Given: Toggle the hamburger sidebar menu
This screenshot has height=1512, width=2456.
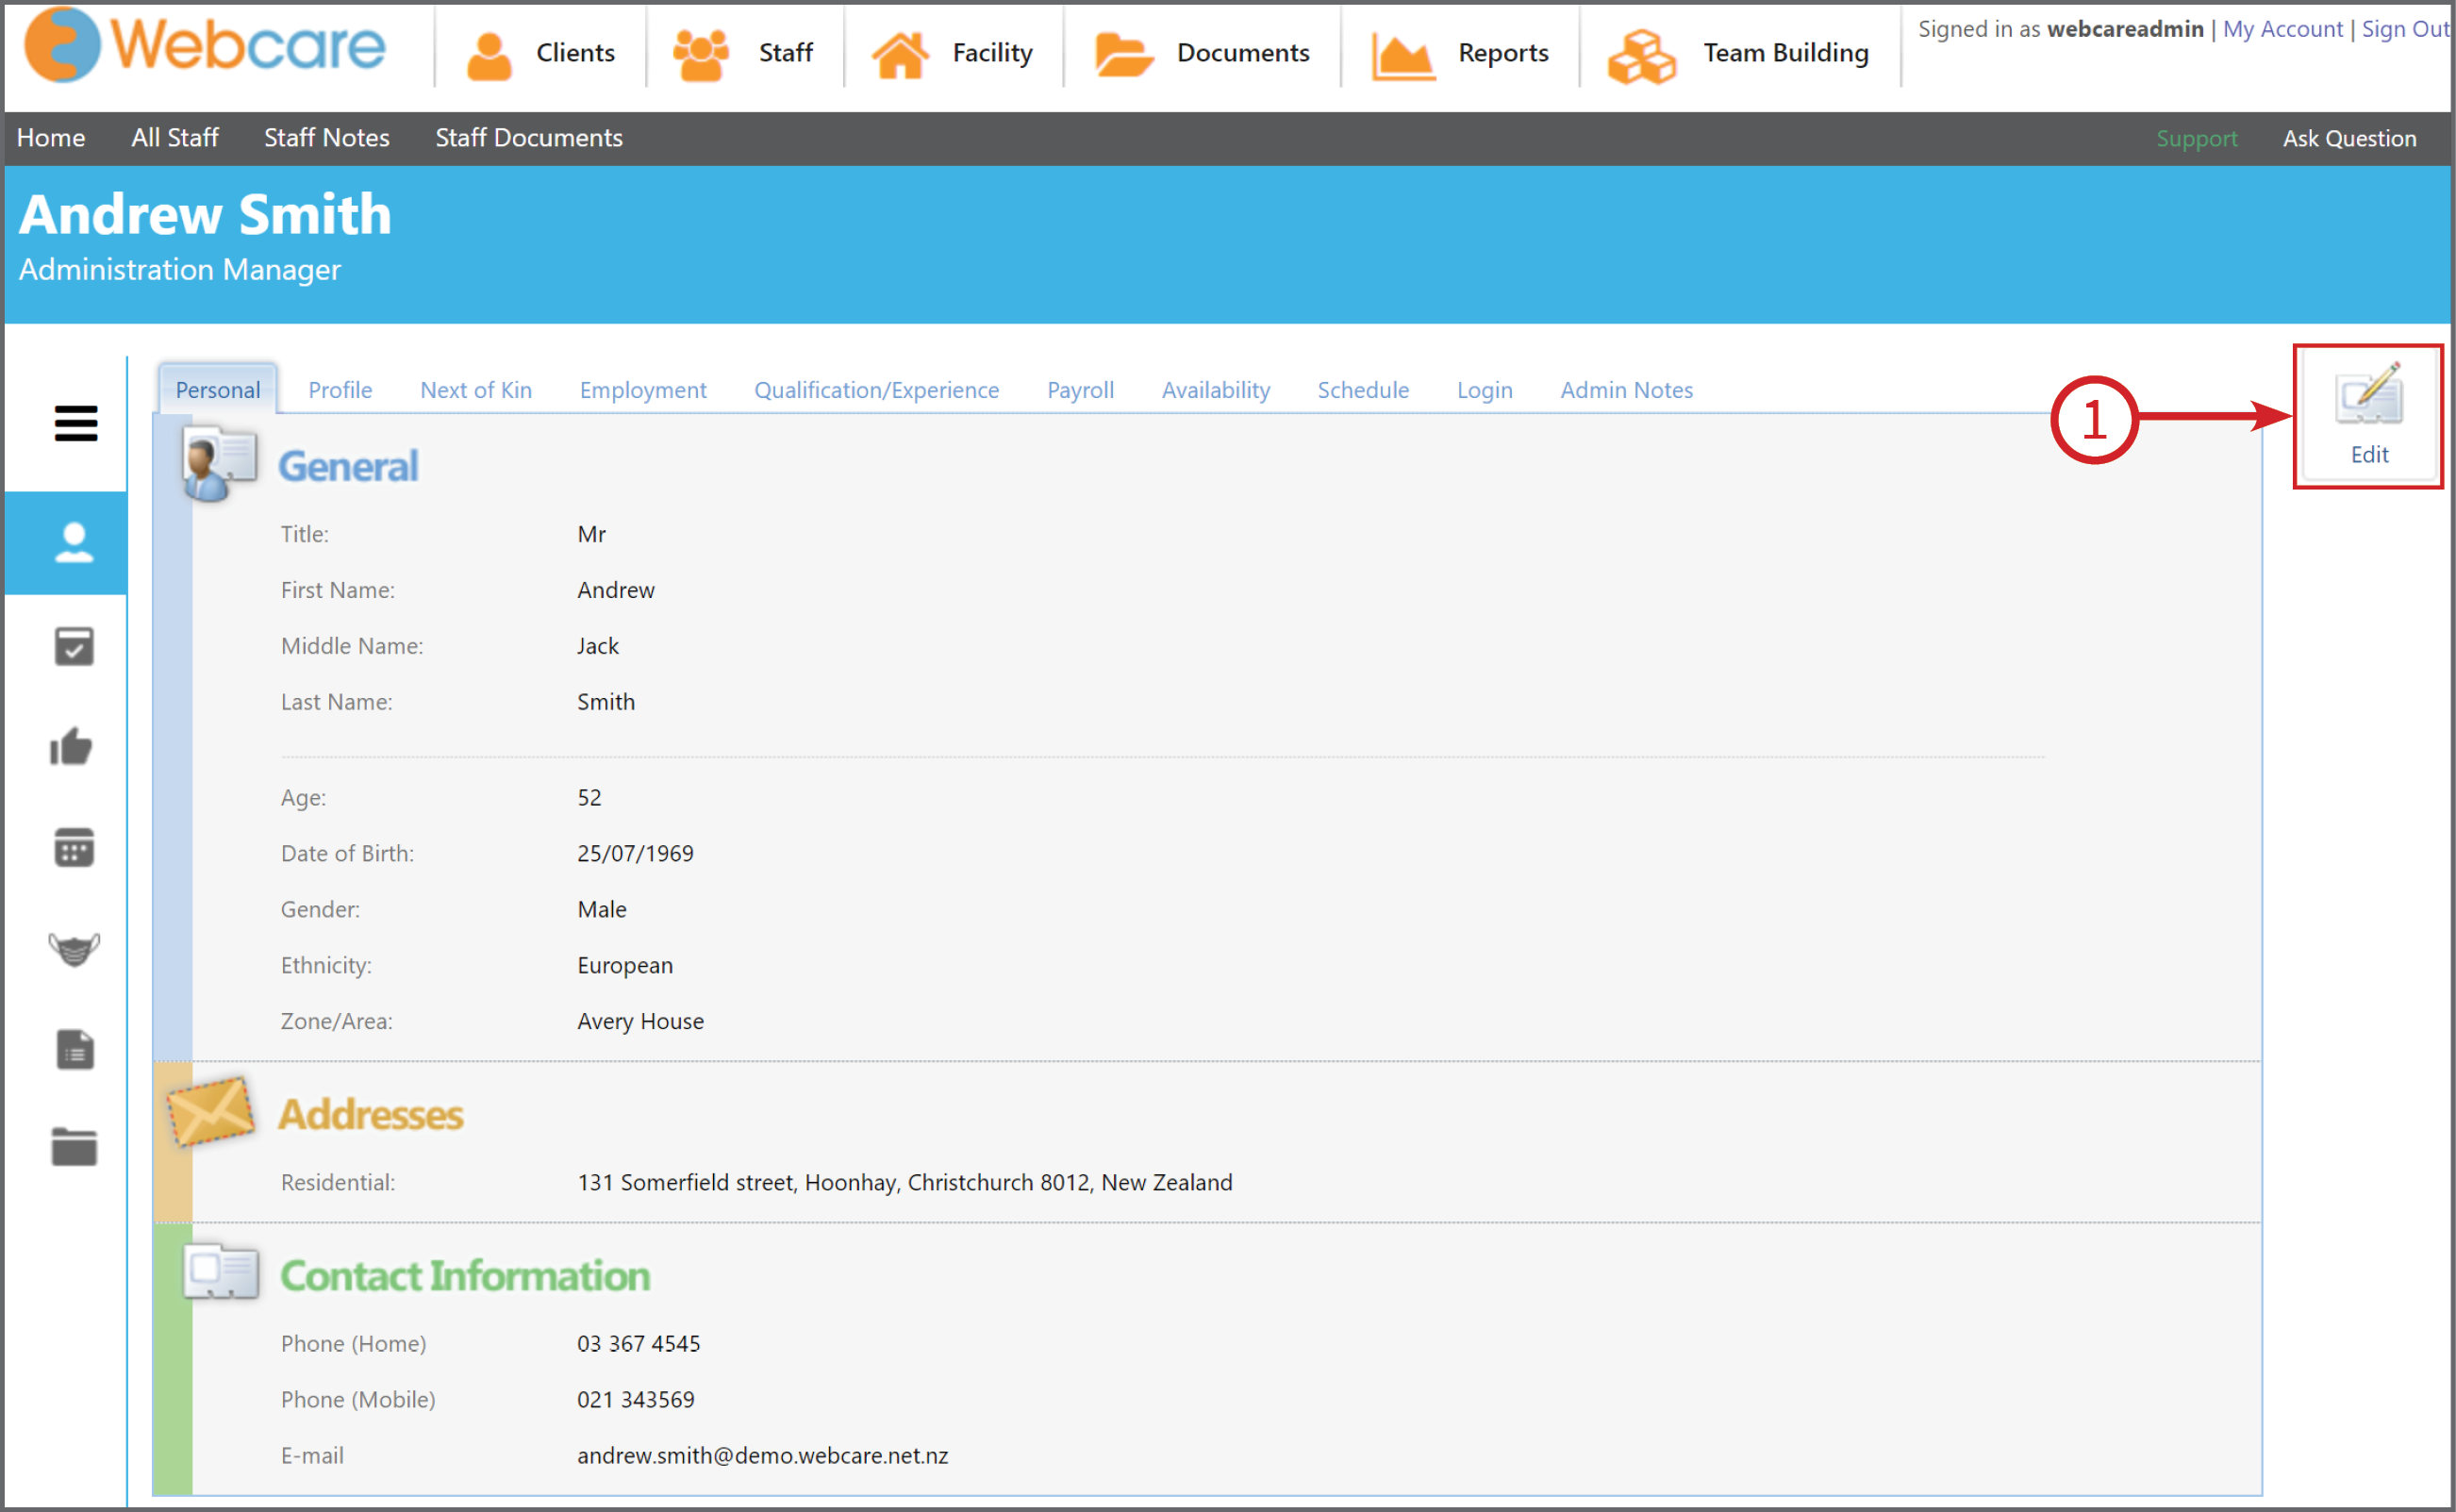Looking at the screenshot, I should coord(76,424).
